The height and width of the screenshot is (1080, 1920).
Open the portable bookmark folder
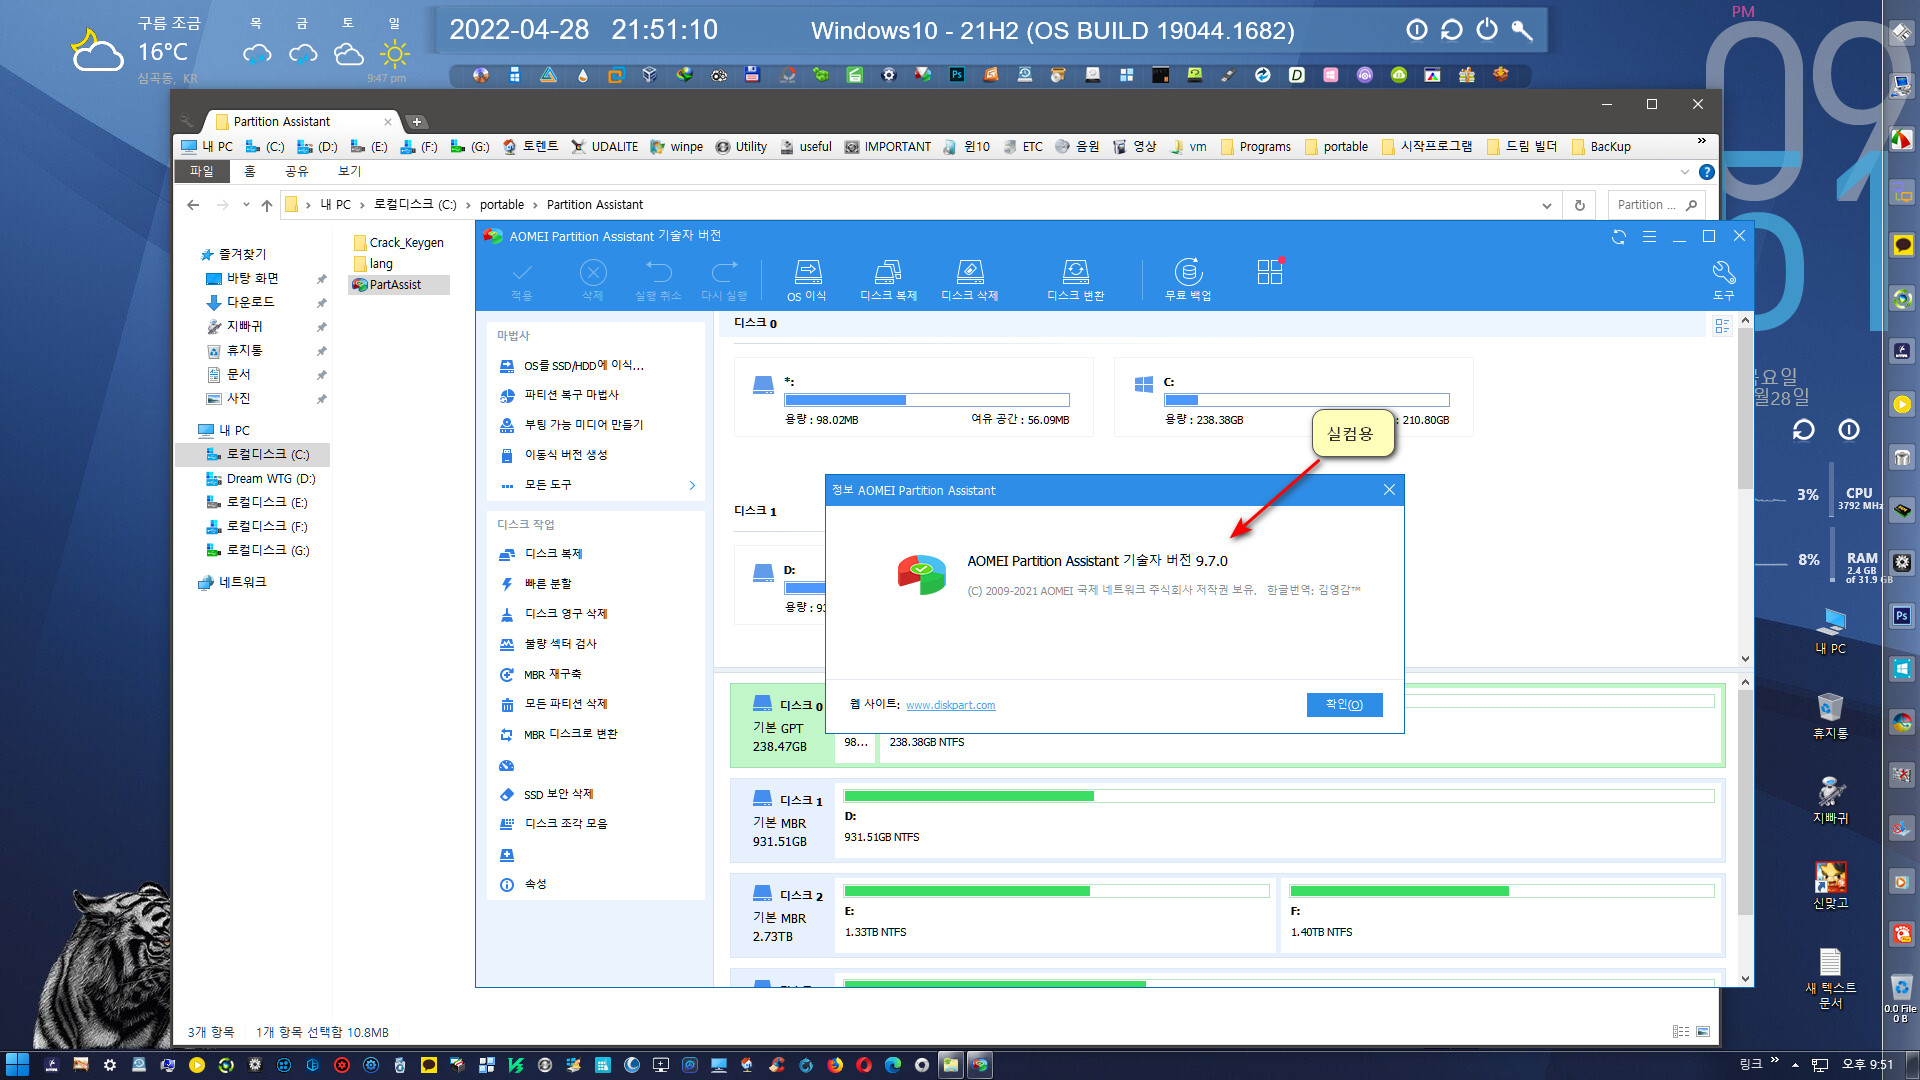click(x=1336, y=147)
